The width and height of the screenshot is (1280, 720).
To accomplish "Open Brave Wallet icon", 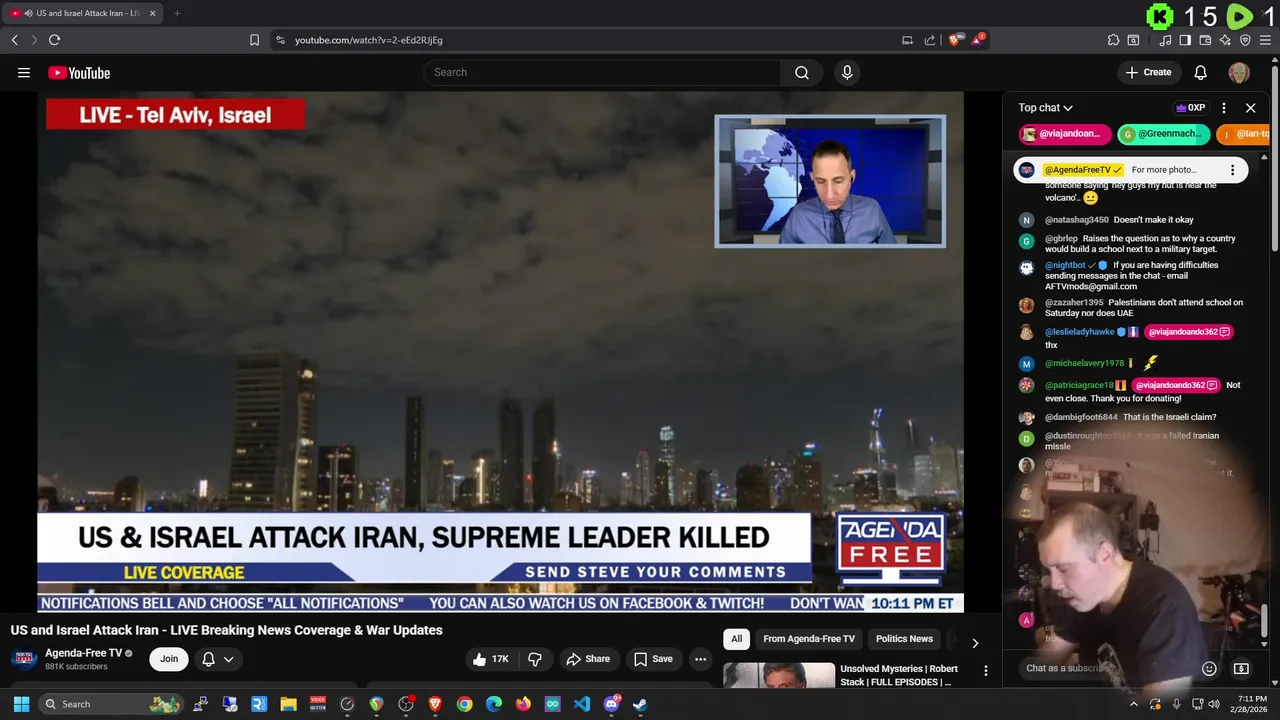I will pyautogui.click(x=1205, y=40).
